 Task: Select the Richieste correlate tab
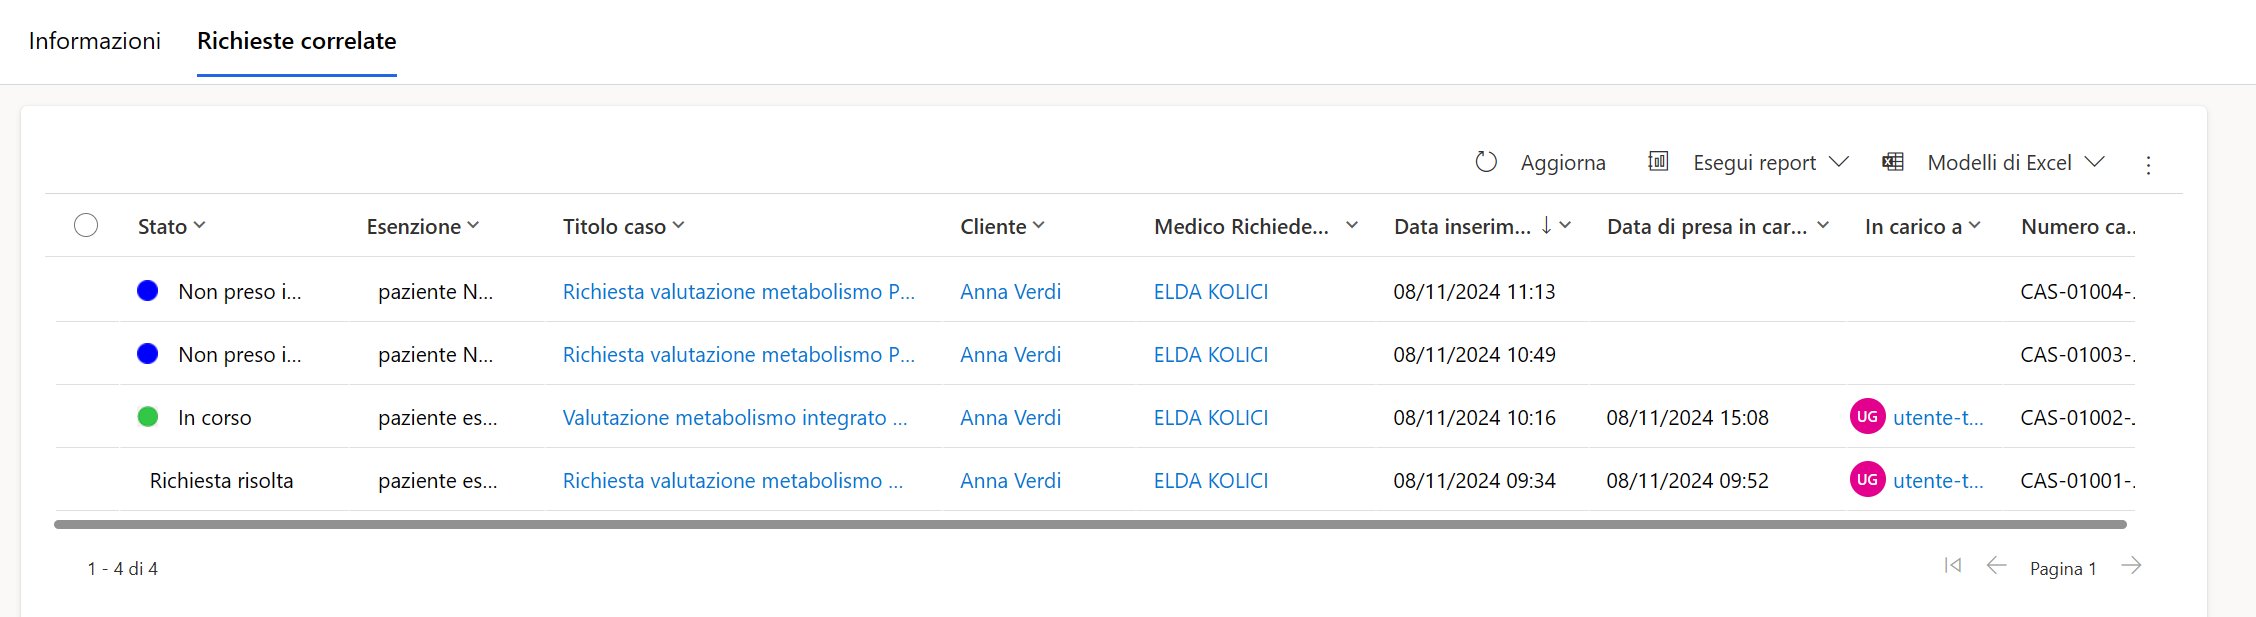pos(297,41)
